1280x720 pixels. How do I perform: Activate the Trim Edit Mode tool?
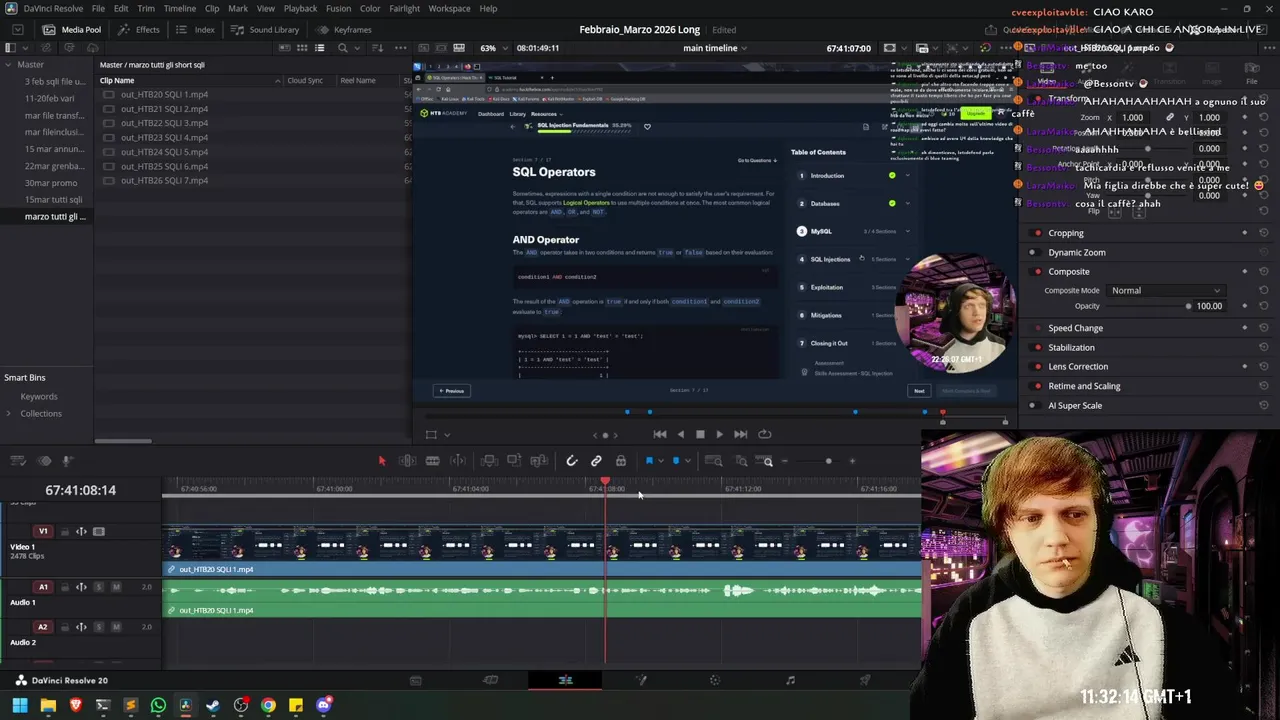pos(407,461)
